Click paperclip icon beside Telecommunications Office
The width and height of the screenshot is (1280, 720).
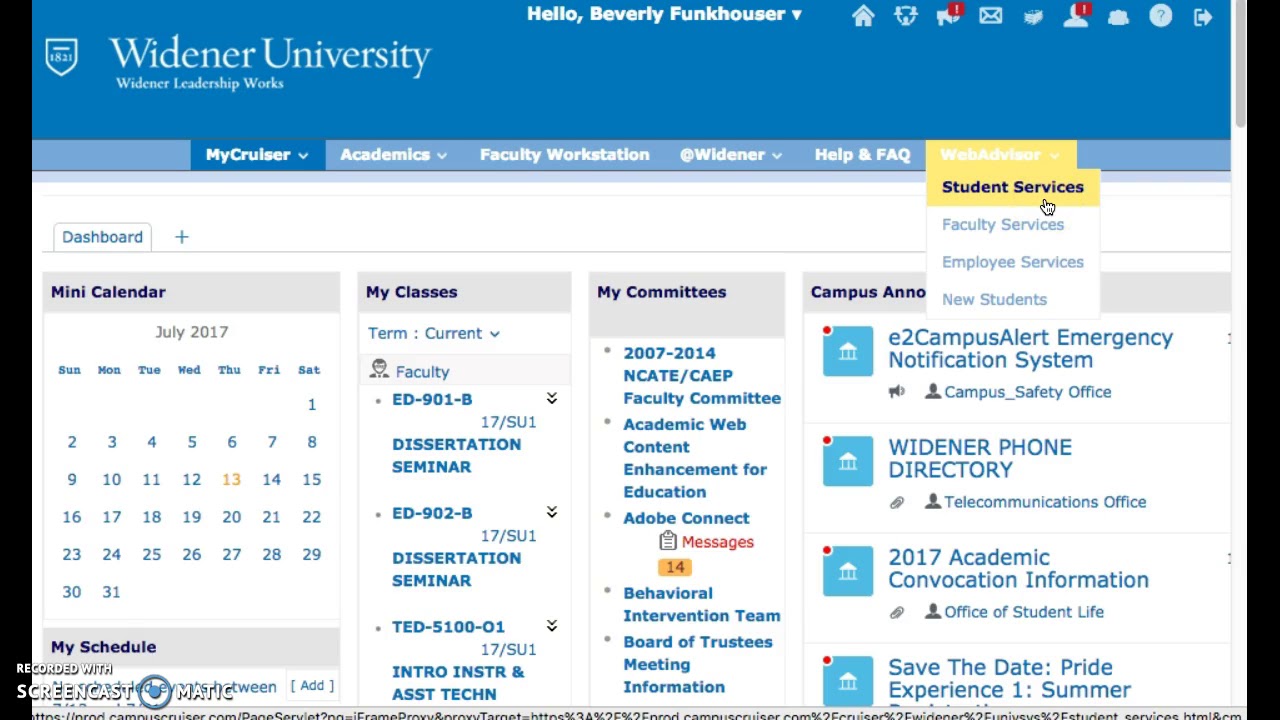897,502
